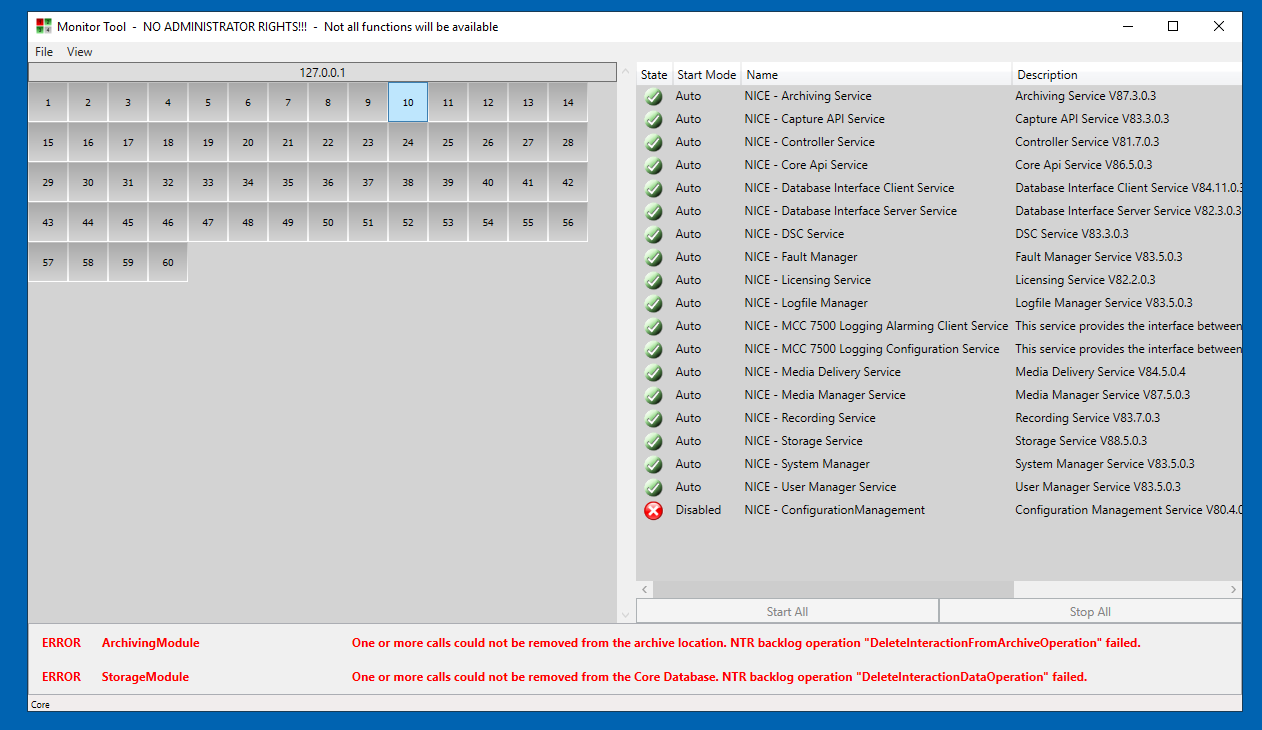Click the Disabled start mode cell
1262x730 pixels.
tap(698, 510)
